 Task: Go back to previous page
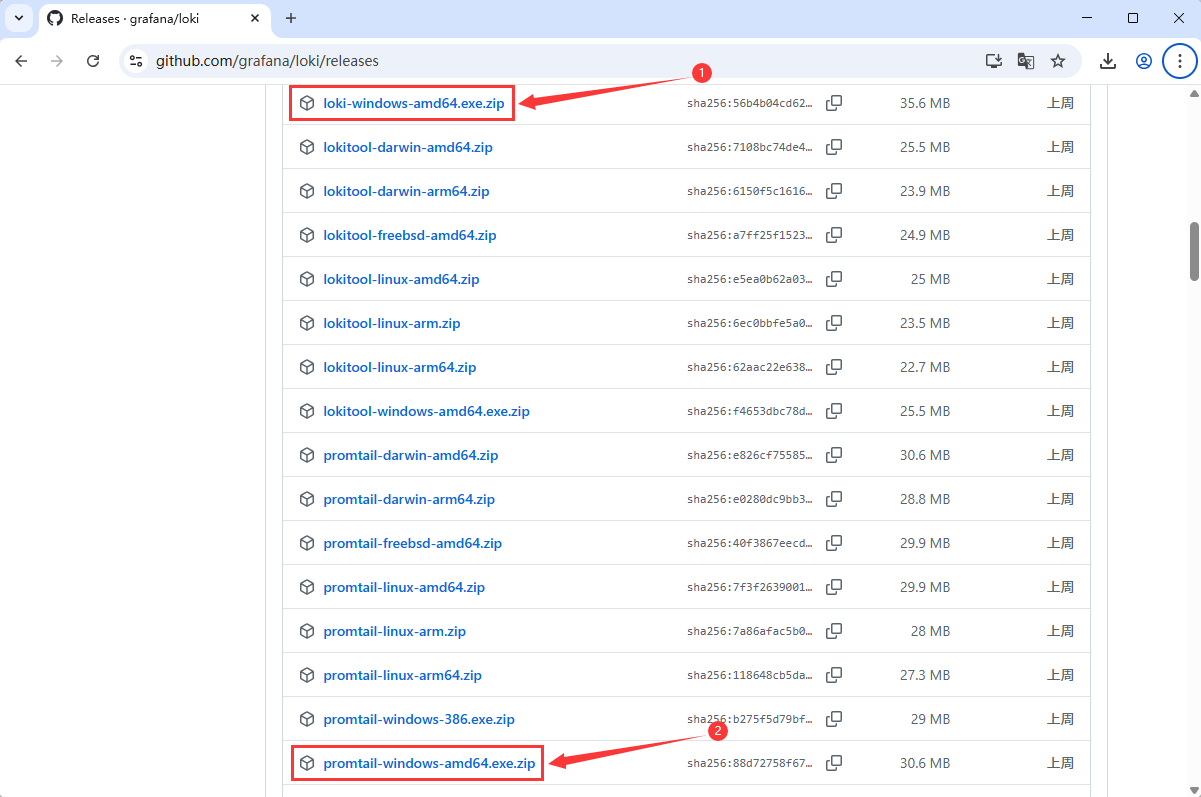click(21, 61)
